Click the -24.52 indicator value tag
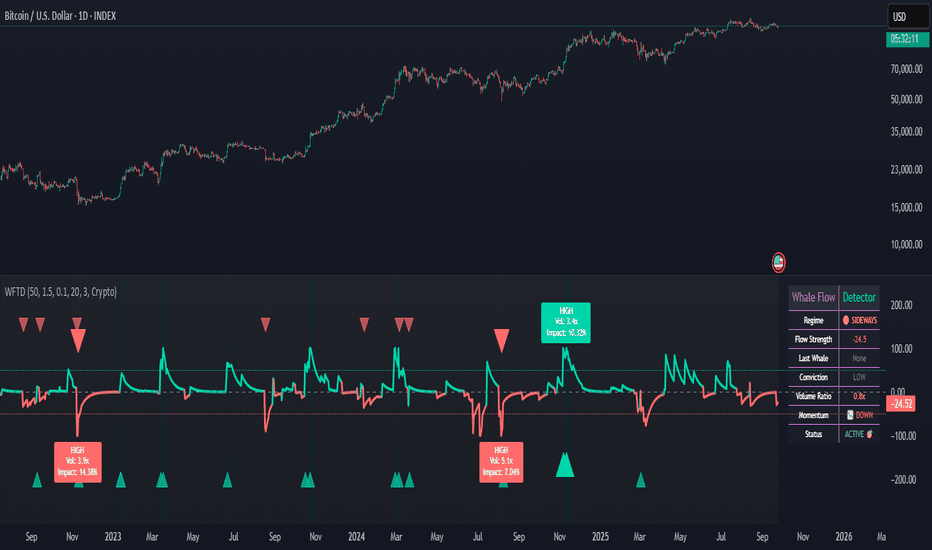Viewport: 932px width, 550px height. pos(904,404)
